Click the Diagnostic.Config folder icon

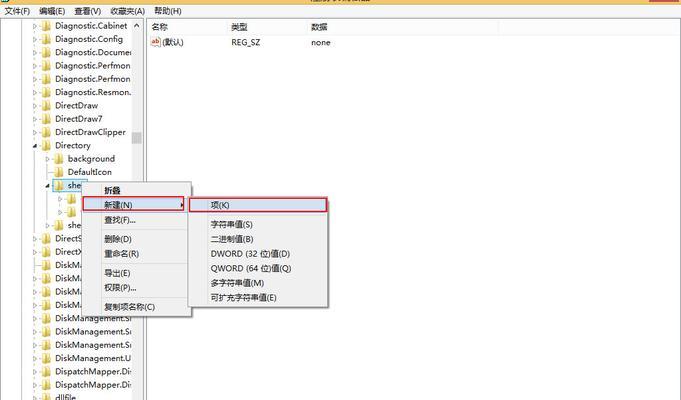click(x=46, y=39)
